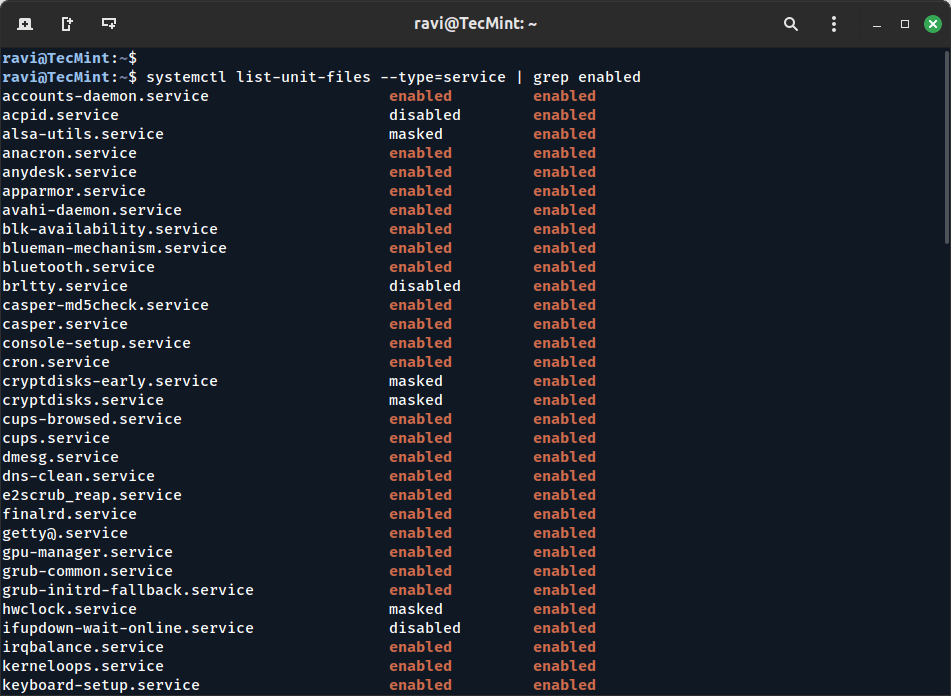Select anydesk.service text

[70, 172]
